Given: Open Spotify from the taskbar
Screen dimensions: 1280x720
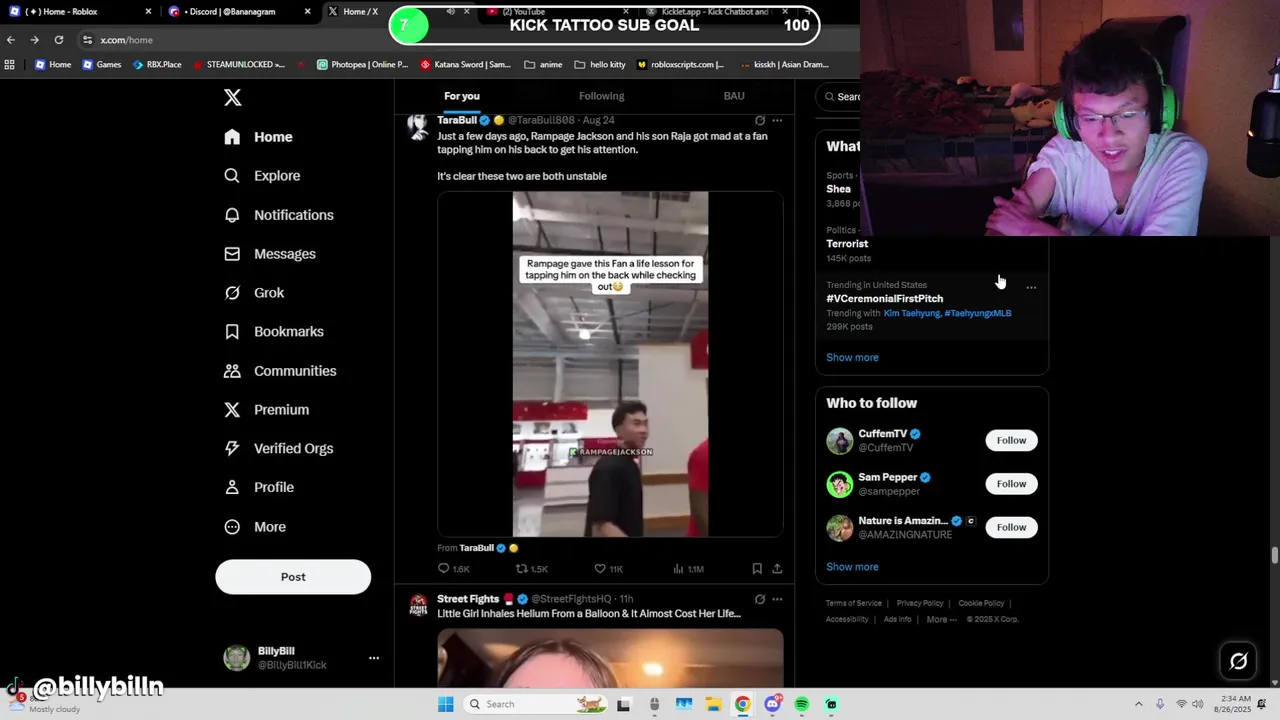Looking at the screenshot, I should coord(801,704).
